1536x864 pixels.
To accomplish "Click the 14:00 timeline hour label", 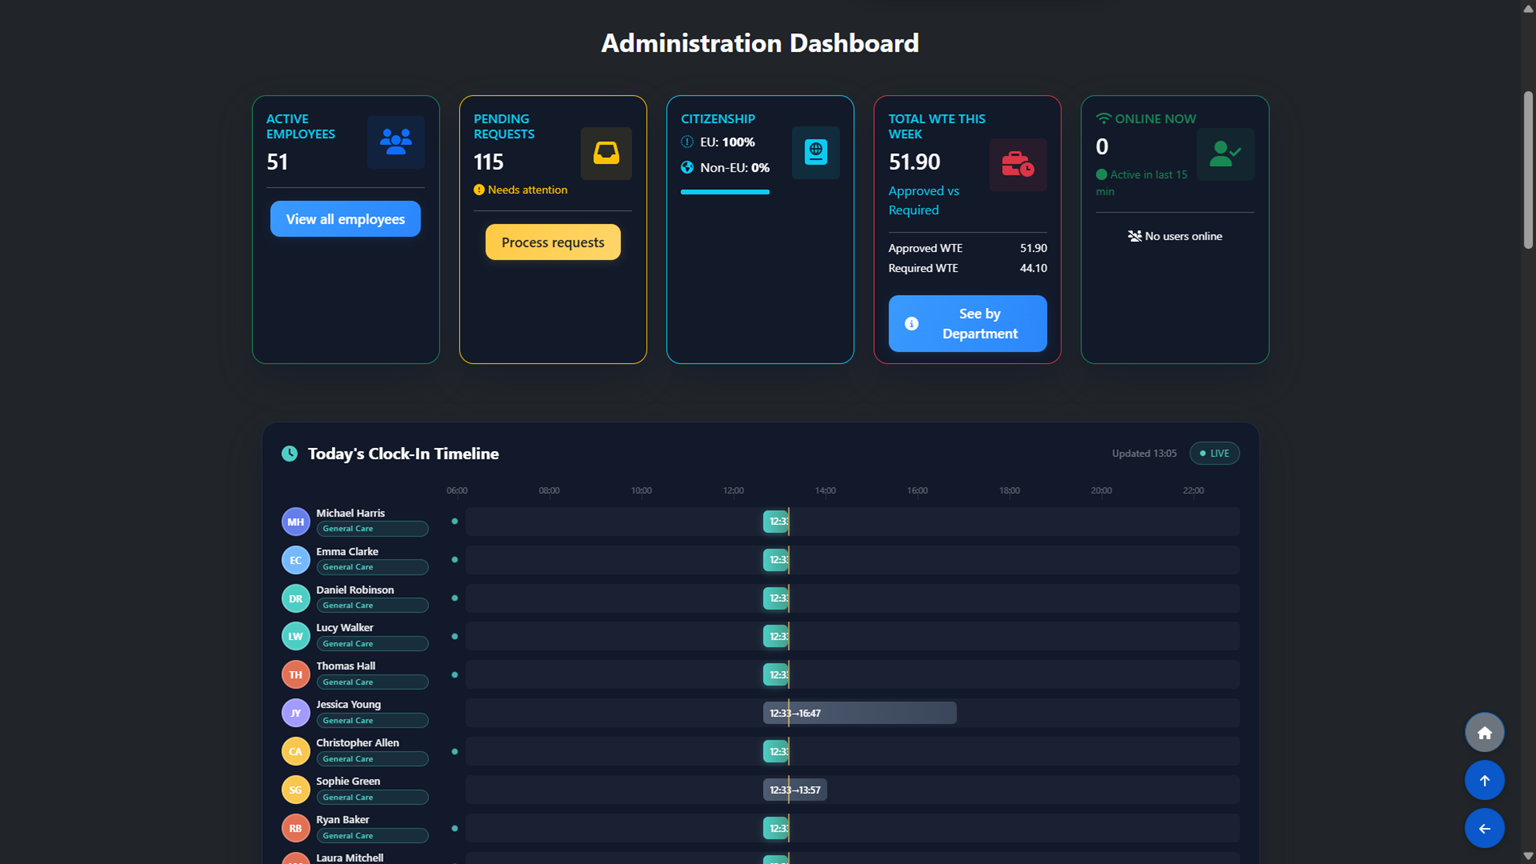I will (x=825, y=491).
